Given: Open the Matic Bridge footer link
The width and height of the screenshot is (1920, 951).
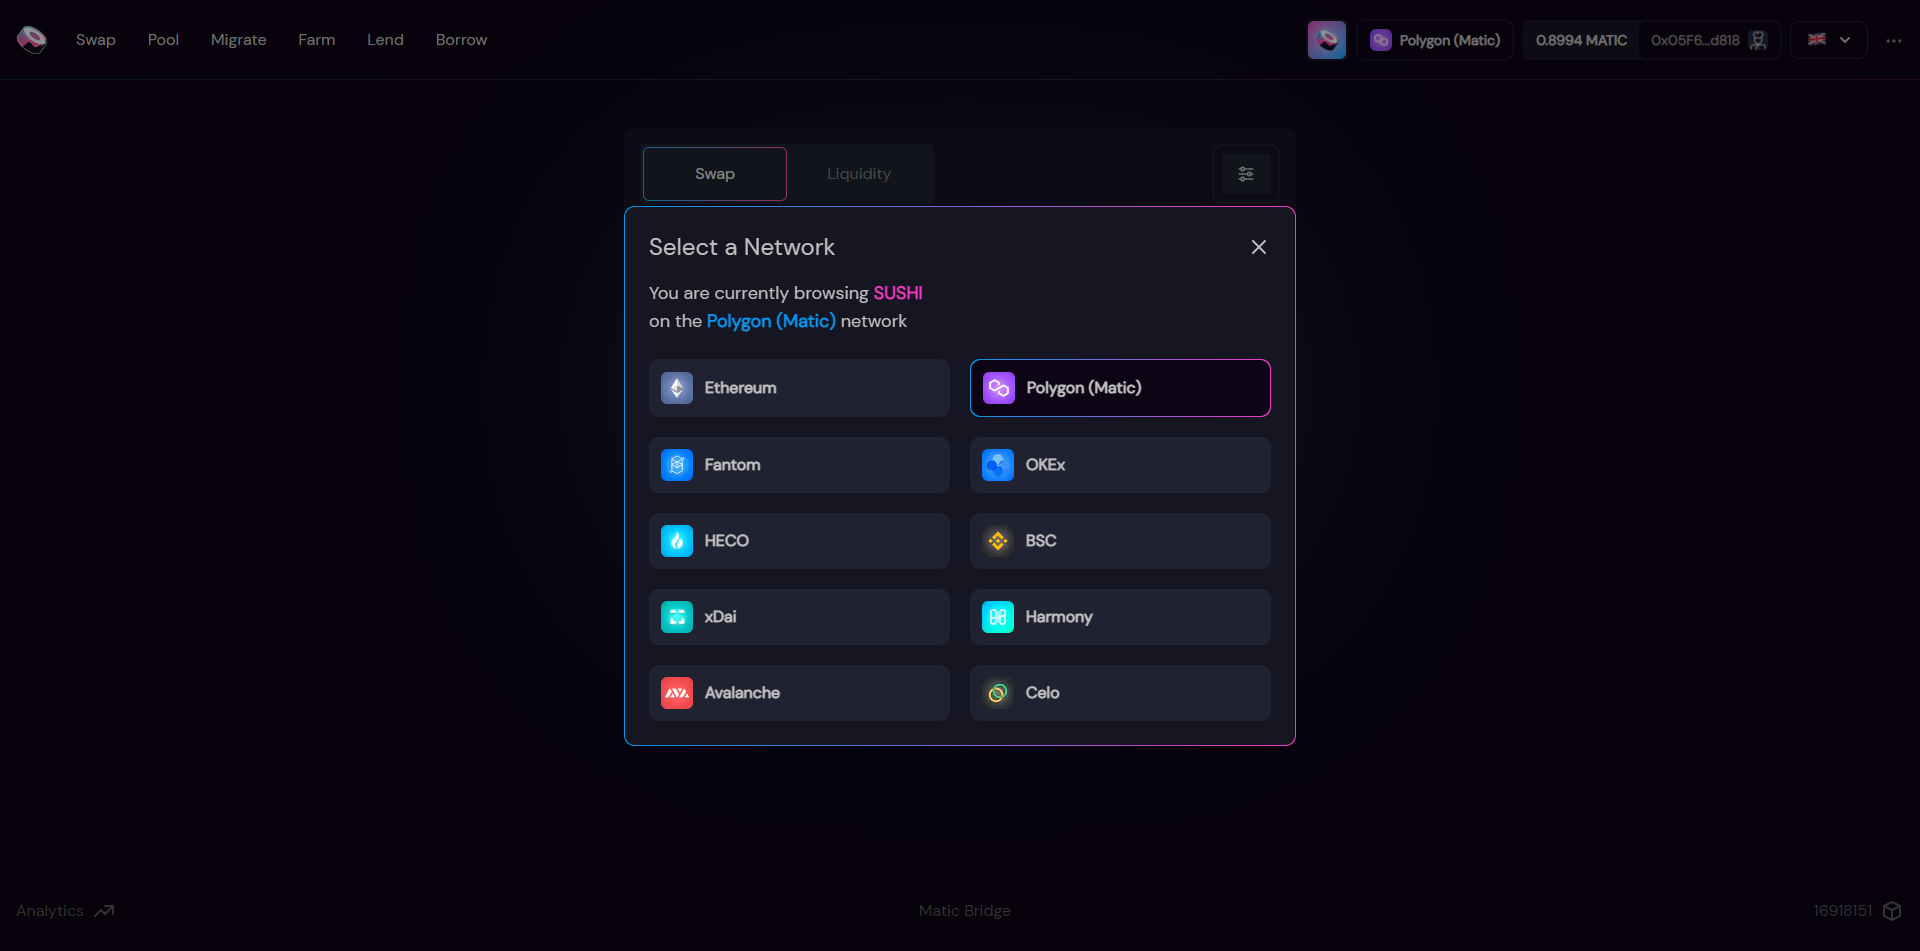Looking at the screenshot, I should point(965,911).
